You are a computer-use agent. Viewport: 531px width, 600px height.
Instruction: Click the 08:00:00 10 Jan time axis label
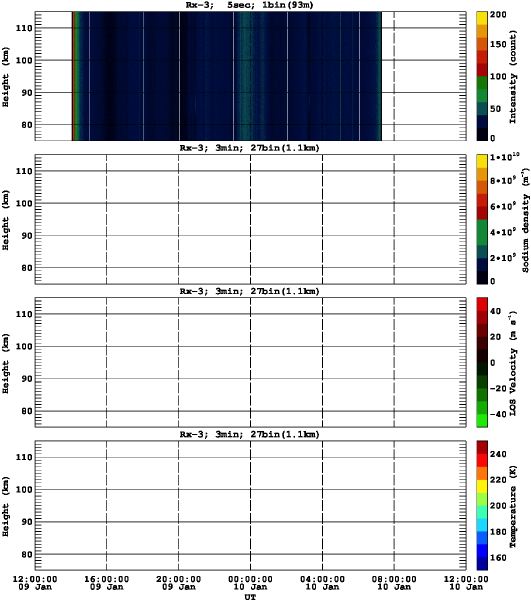point(394,583)
